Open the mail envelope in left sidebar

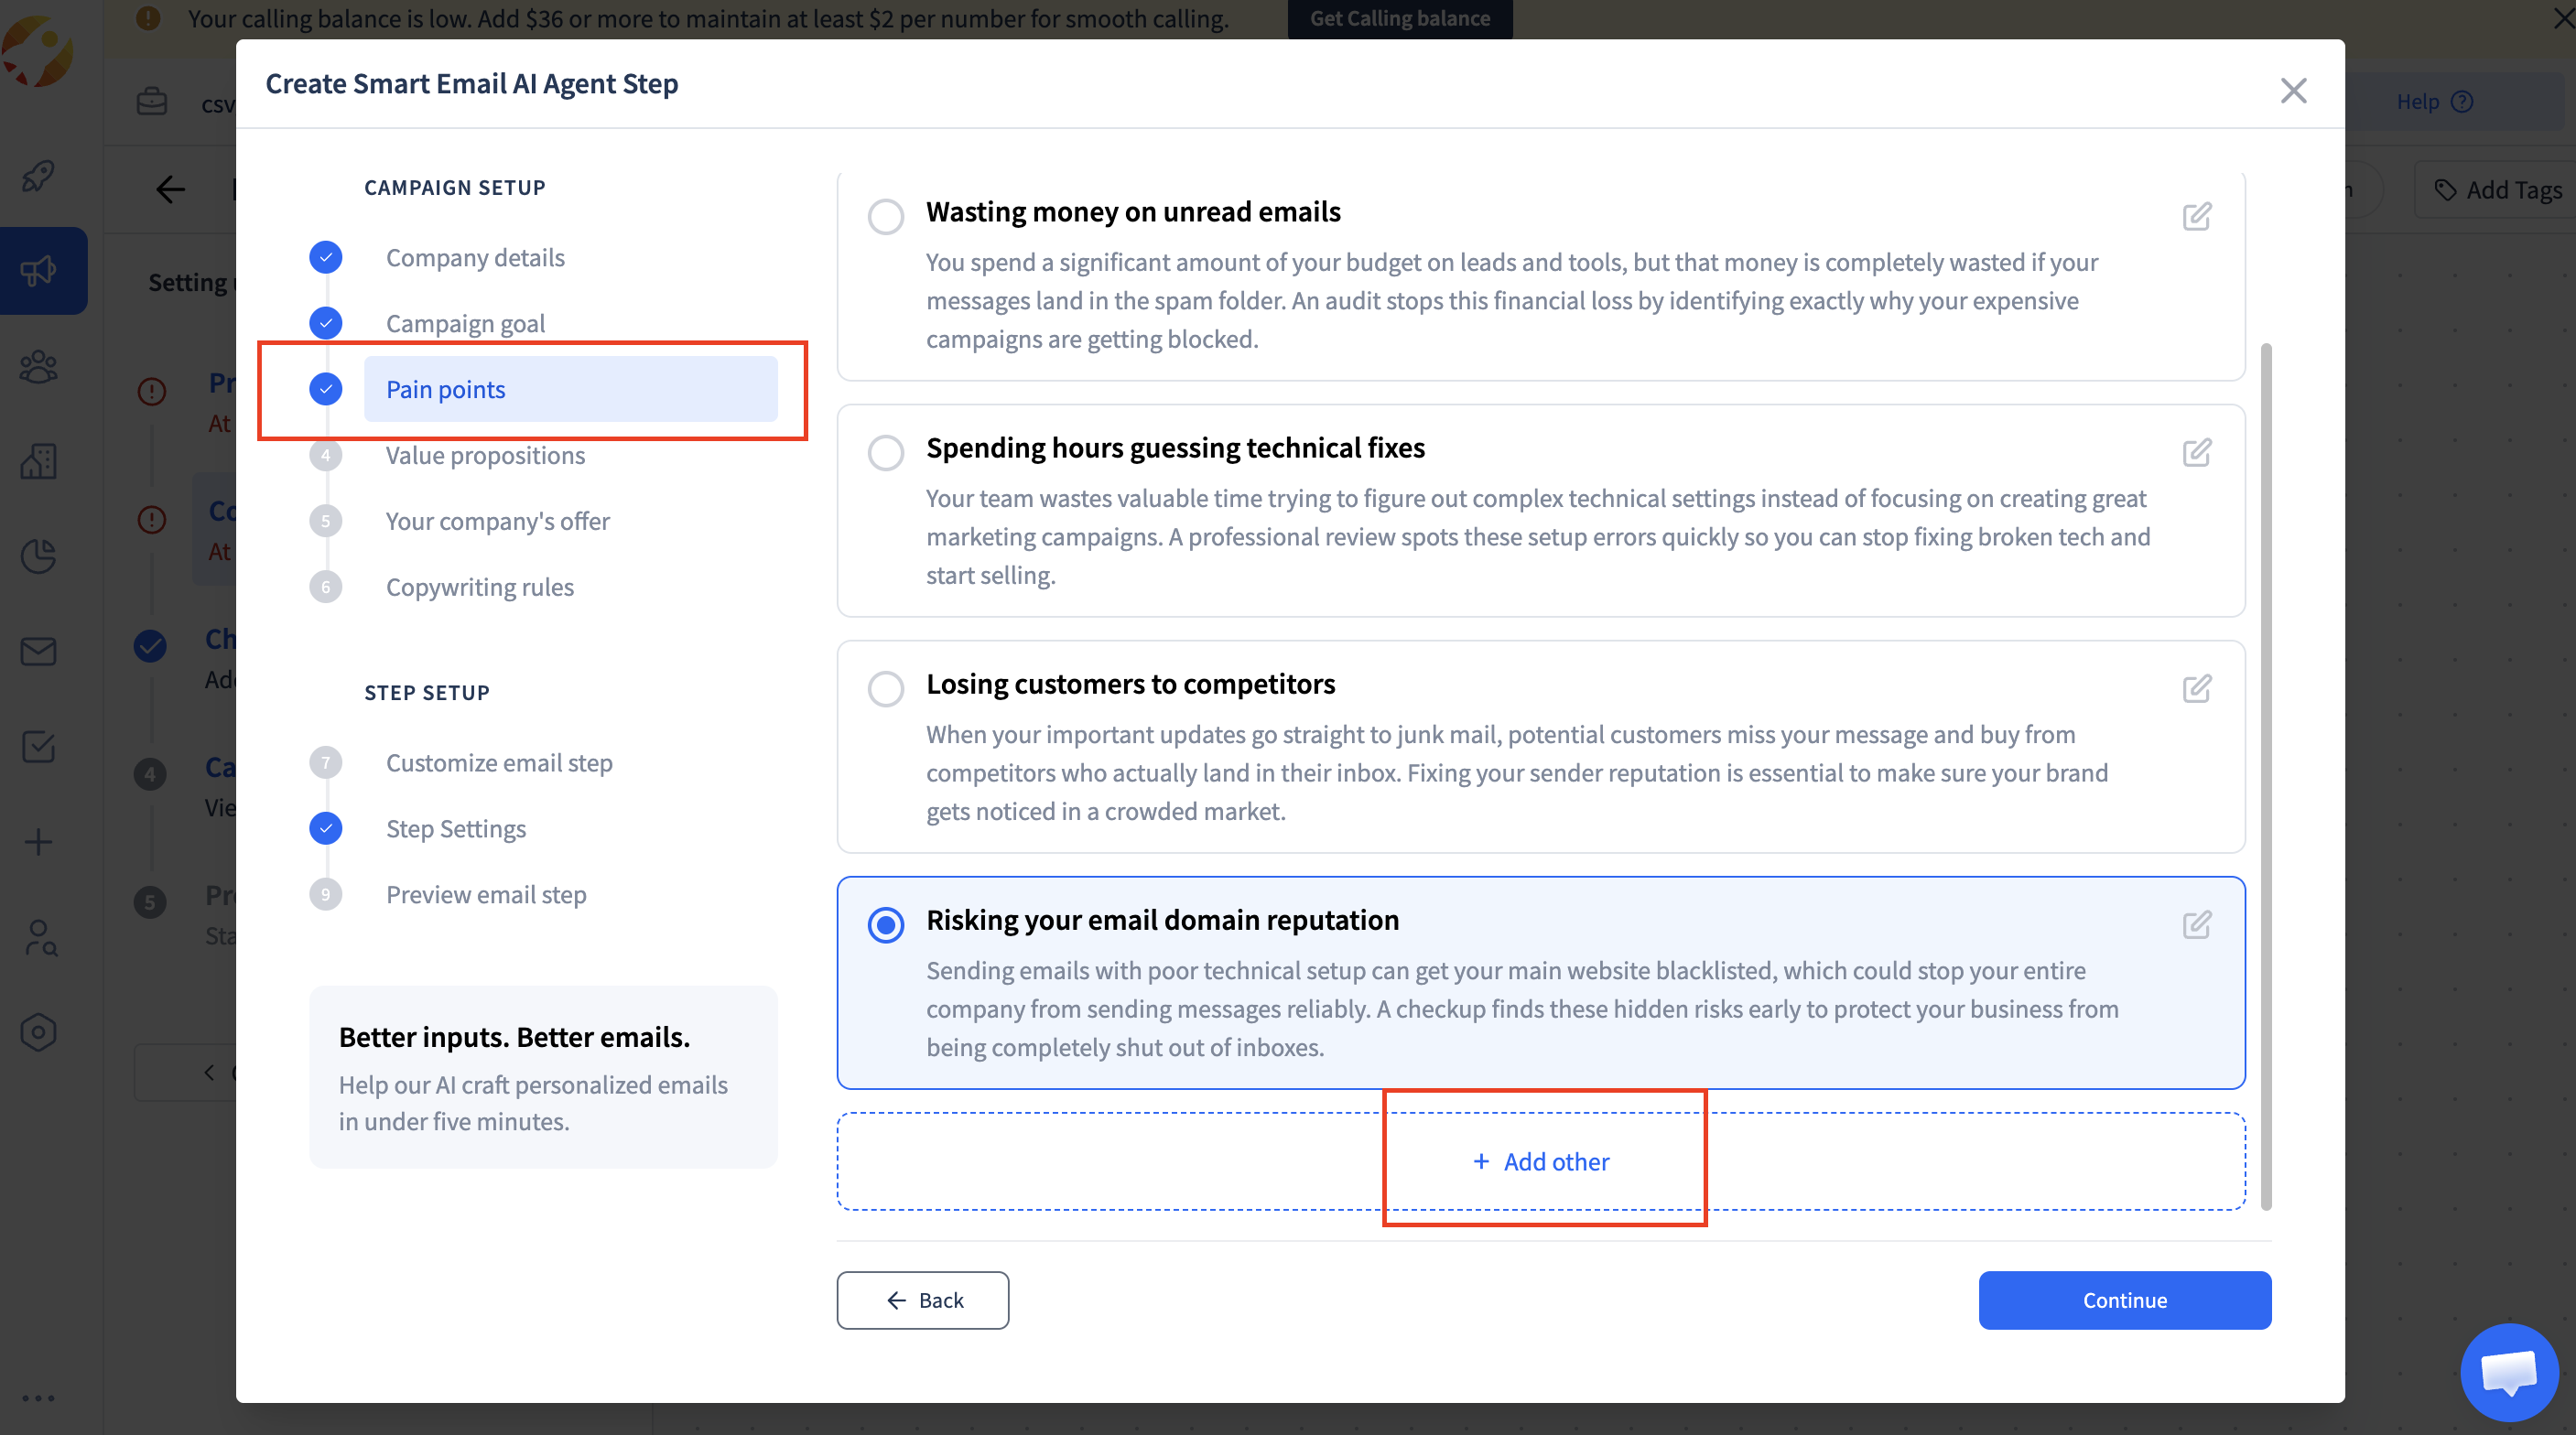[39, 652]
